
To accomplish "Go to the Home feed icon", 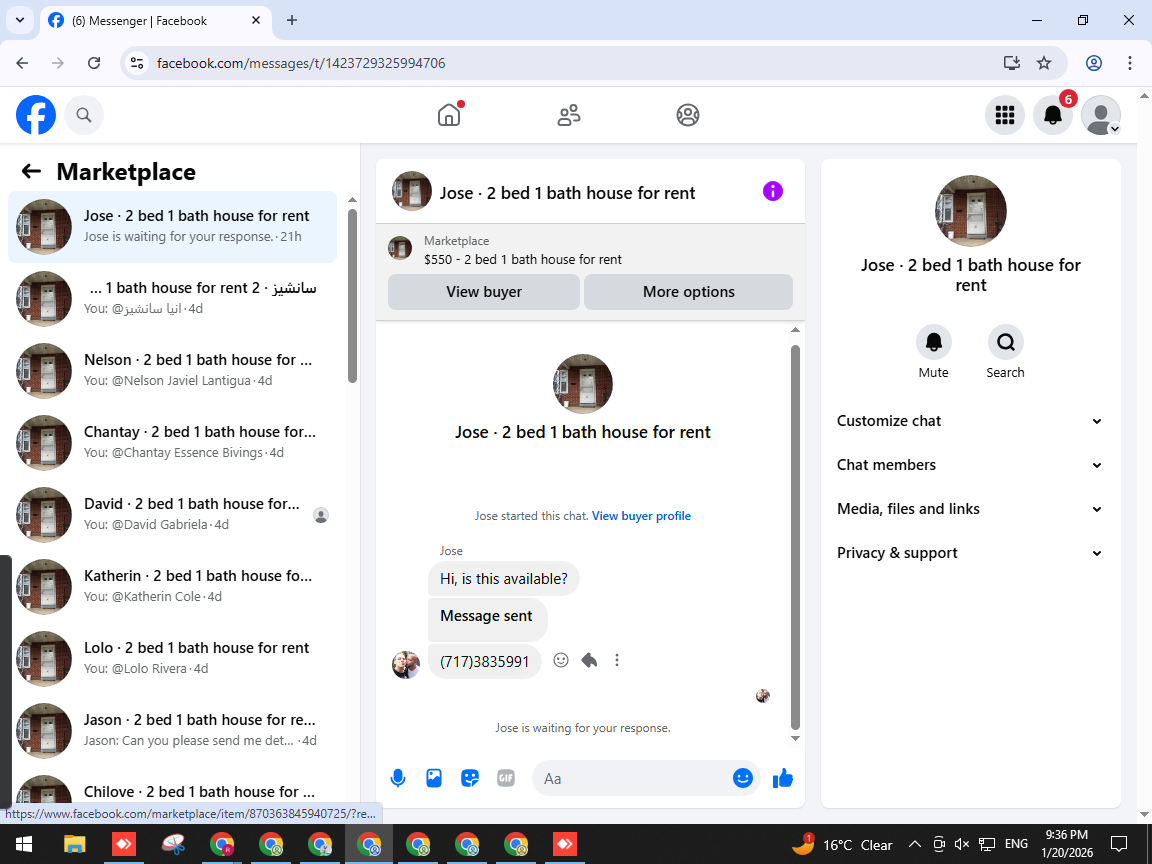I will (449, 115).
